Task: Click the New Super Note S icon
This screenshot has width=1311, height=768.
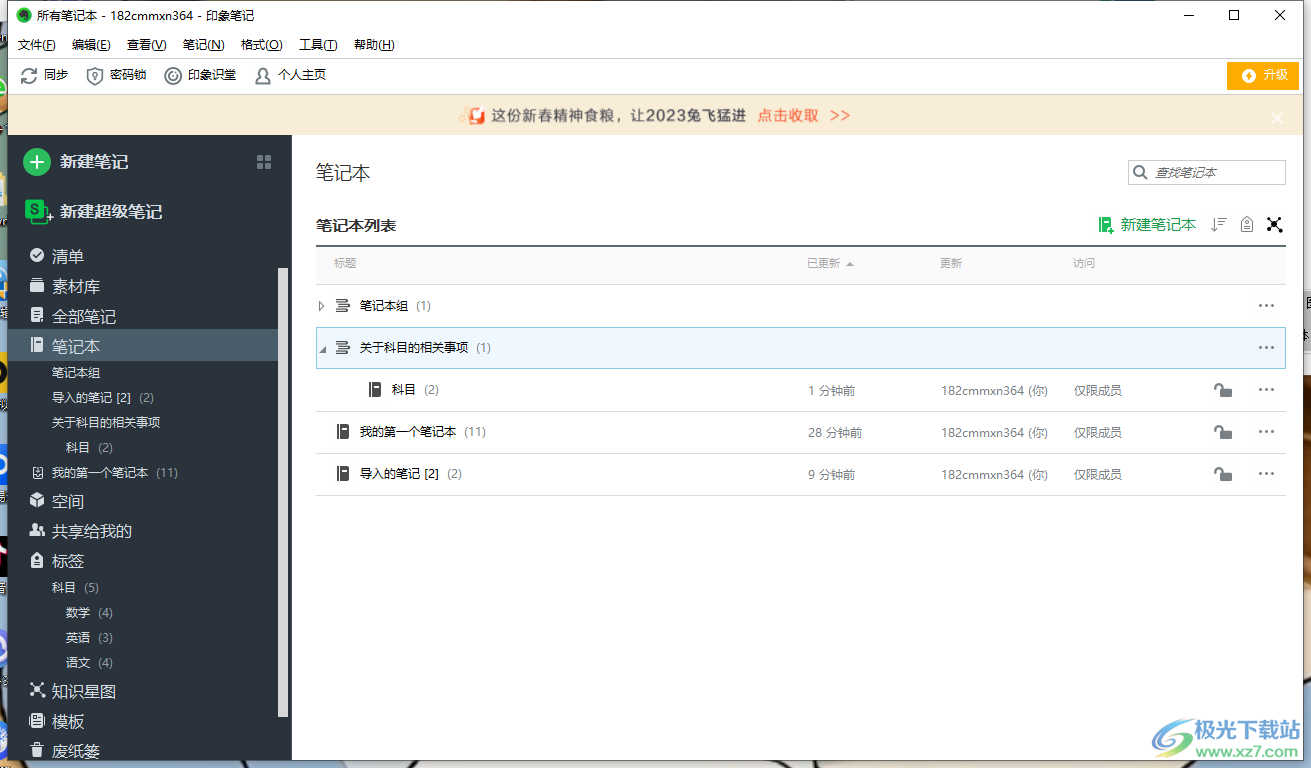Action: pos(38,211)
